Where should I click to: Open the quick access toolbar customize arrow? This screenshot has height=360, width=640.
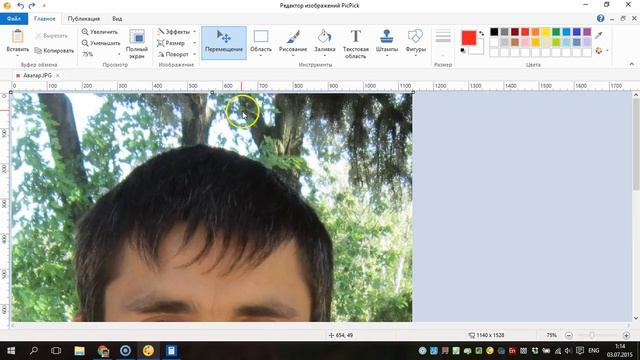44,6
